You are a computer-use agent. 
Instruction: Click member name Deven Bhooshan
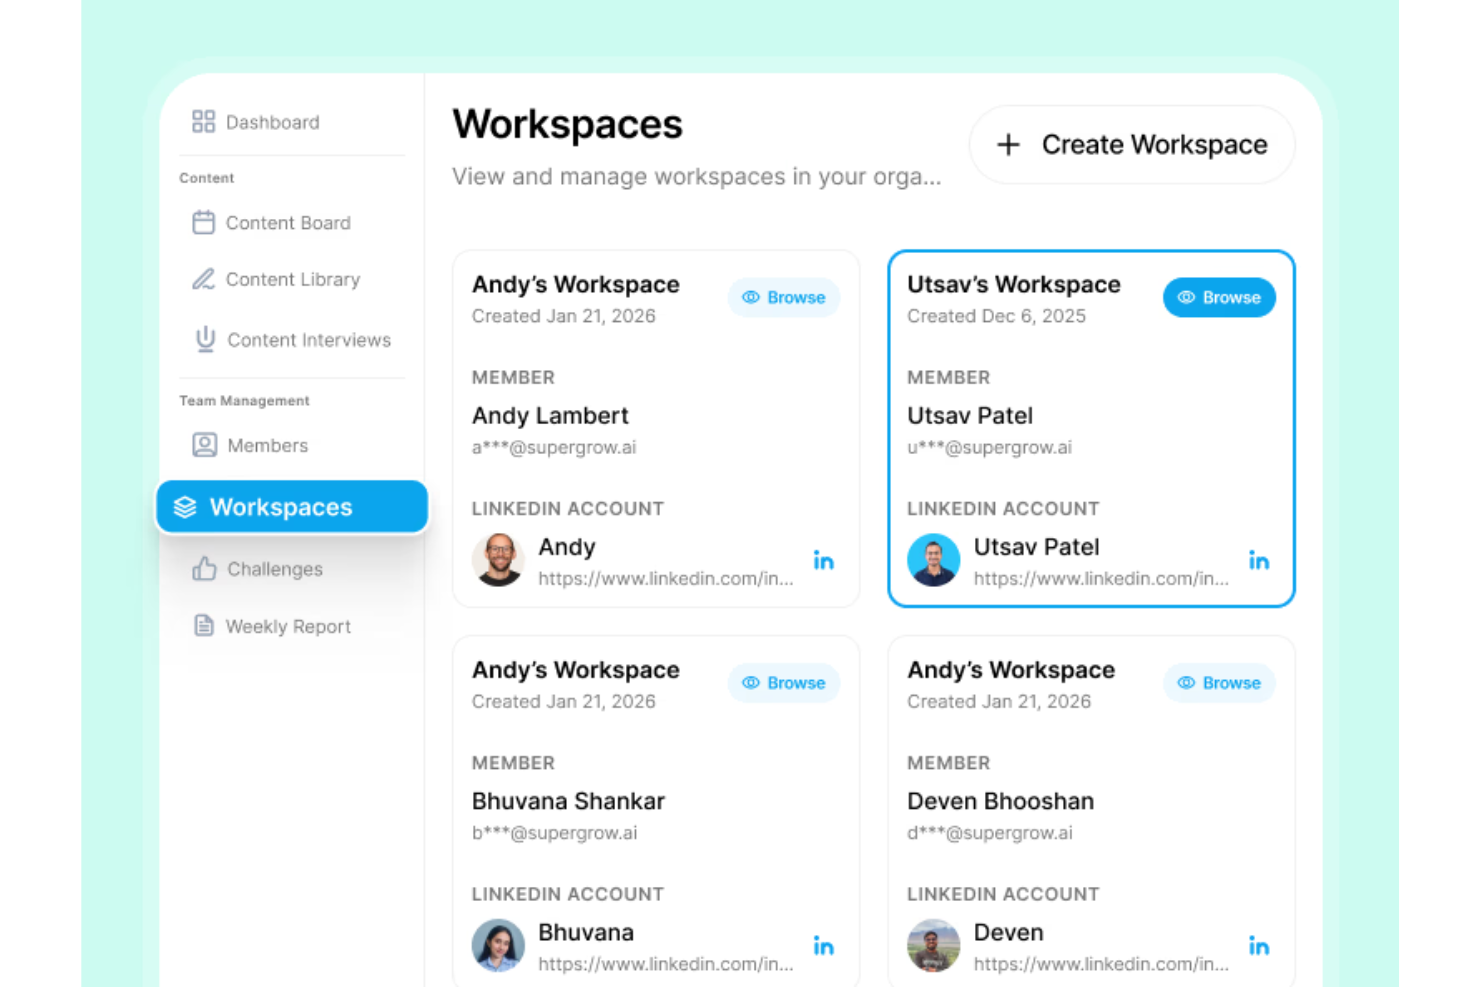tap(1000, 801)
